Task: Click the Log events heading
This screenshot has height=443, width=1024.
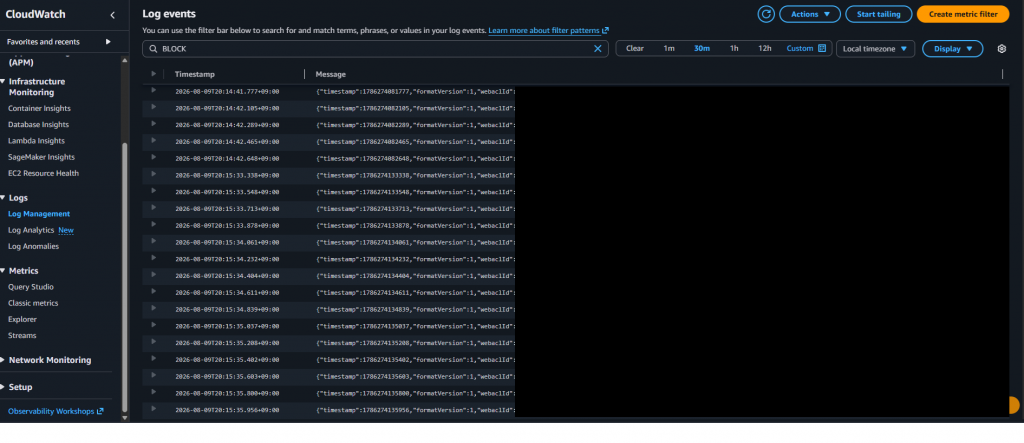Action: tap(169, 14)
